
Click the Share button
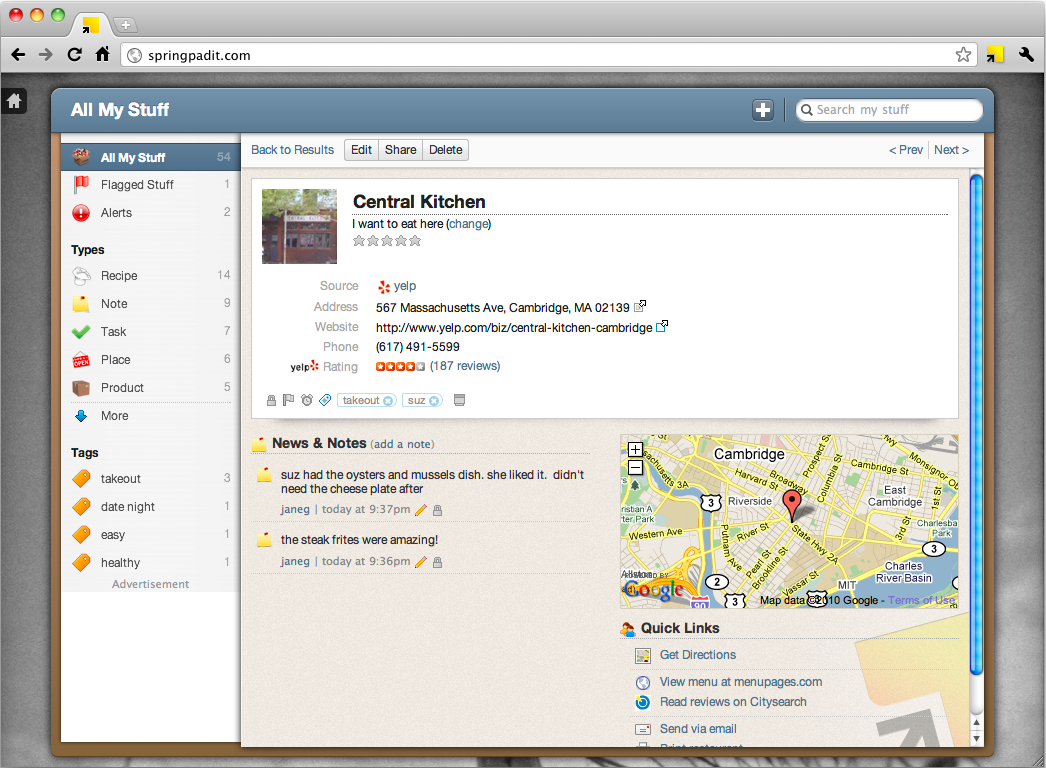click(400, 150)
